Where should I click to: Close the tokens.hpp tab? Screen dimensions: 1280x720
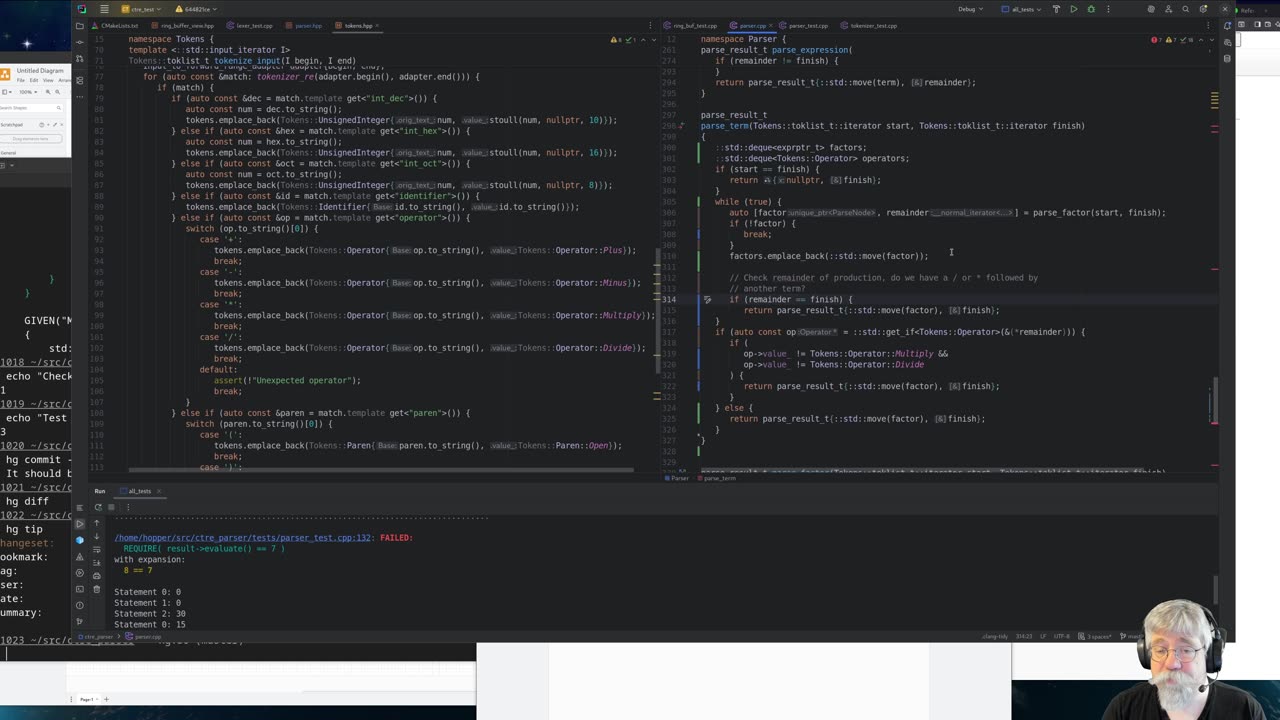[x=379, y=25]
